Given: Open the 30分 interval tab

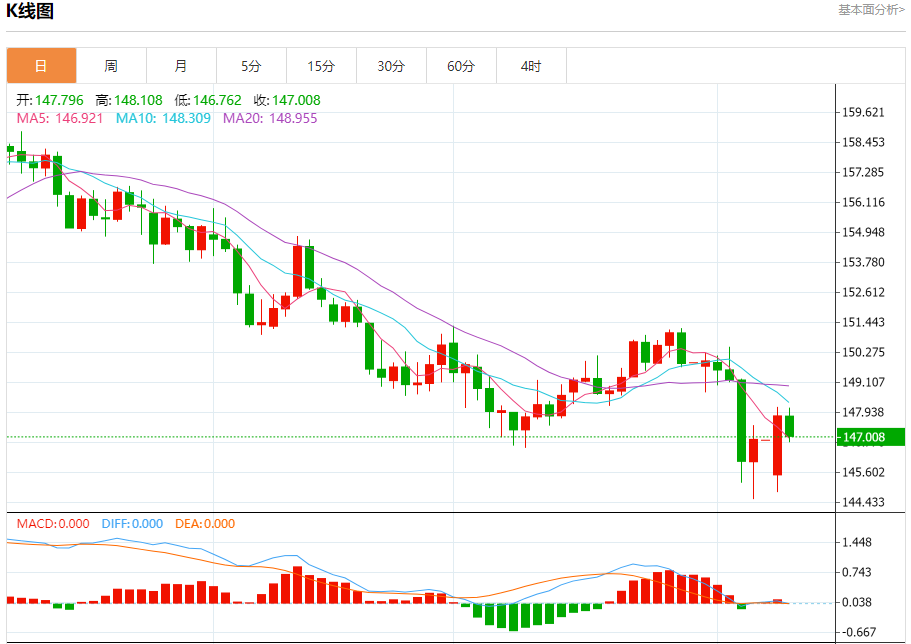Looking at the screenshot, I should 391,66.
